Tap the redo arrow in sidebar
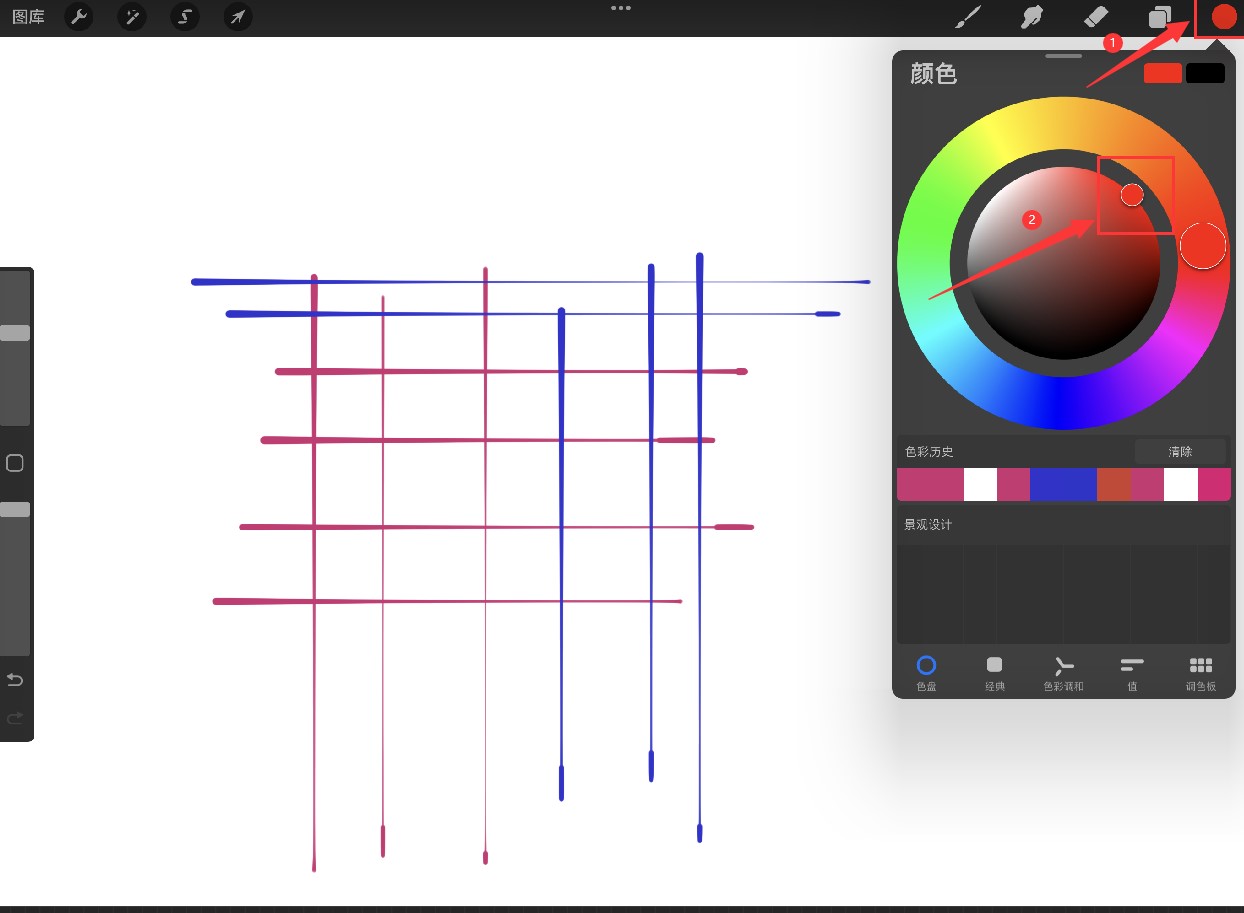 point(15,718)
